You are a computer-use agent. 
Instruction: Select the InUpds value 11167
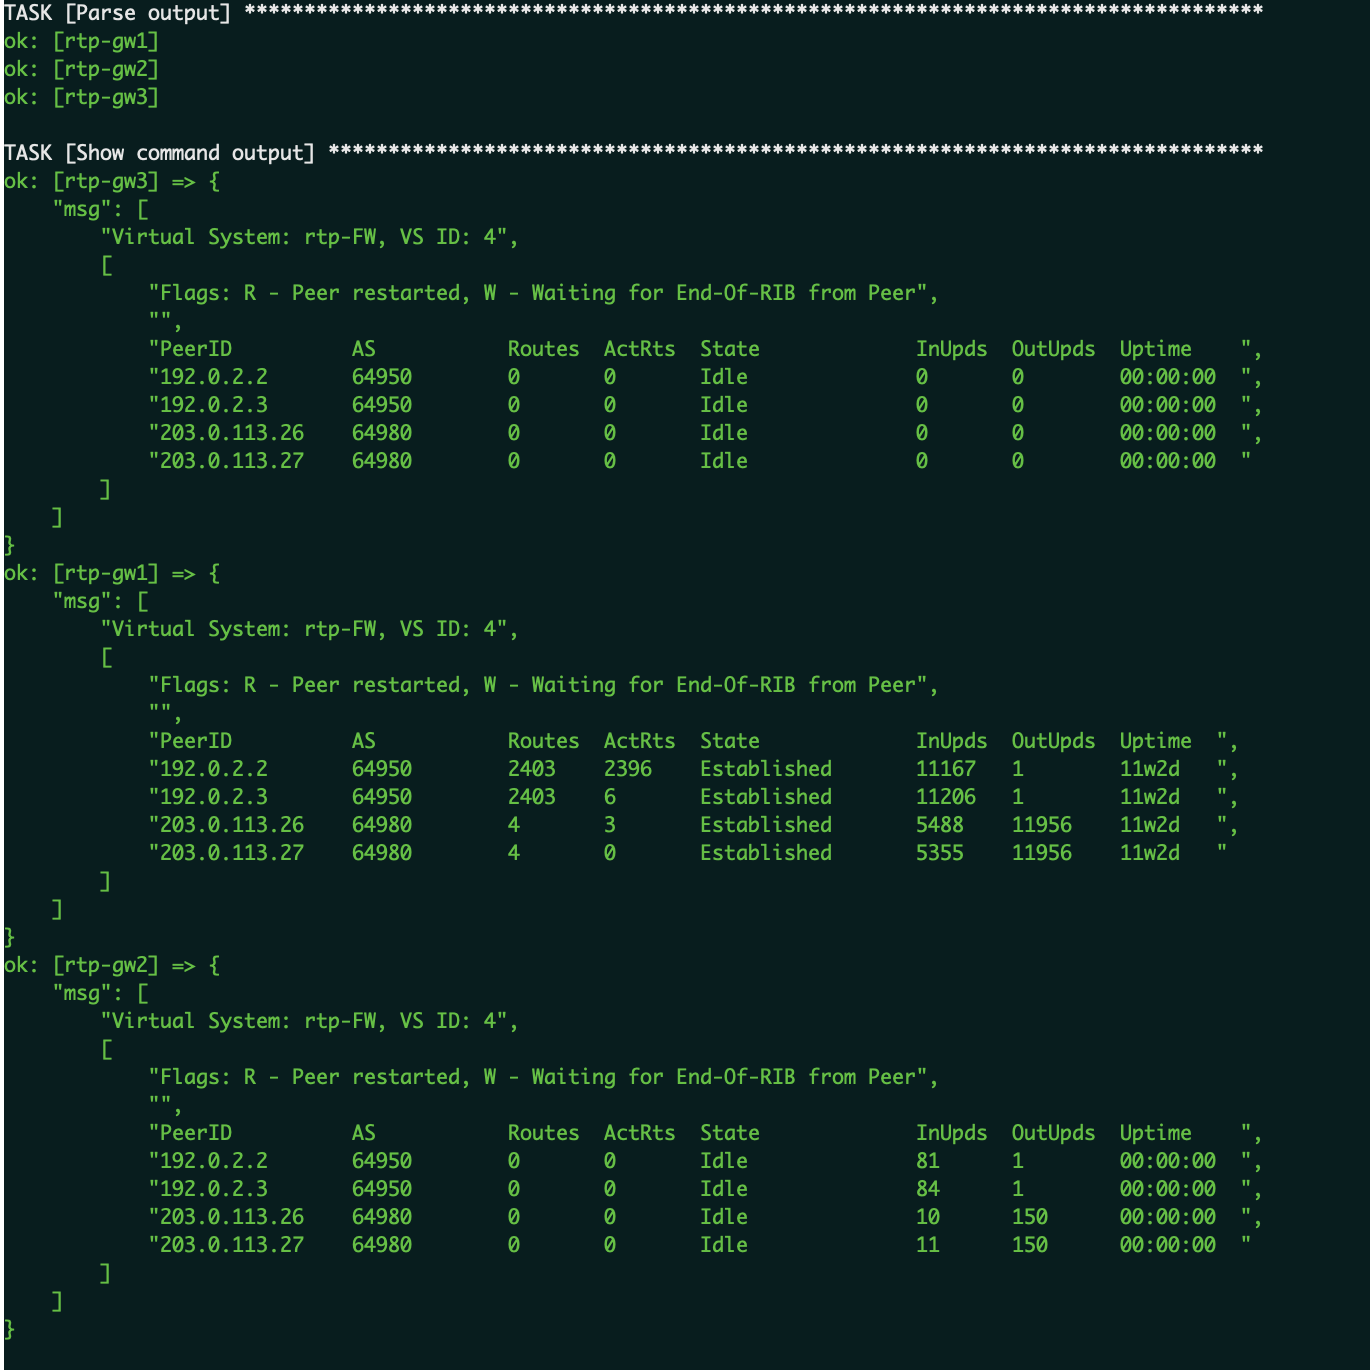(x=945, y=769)
